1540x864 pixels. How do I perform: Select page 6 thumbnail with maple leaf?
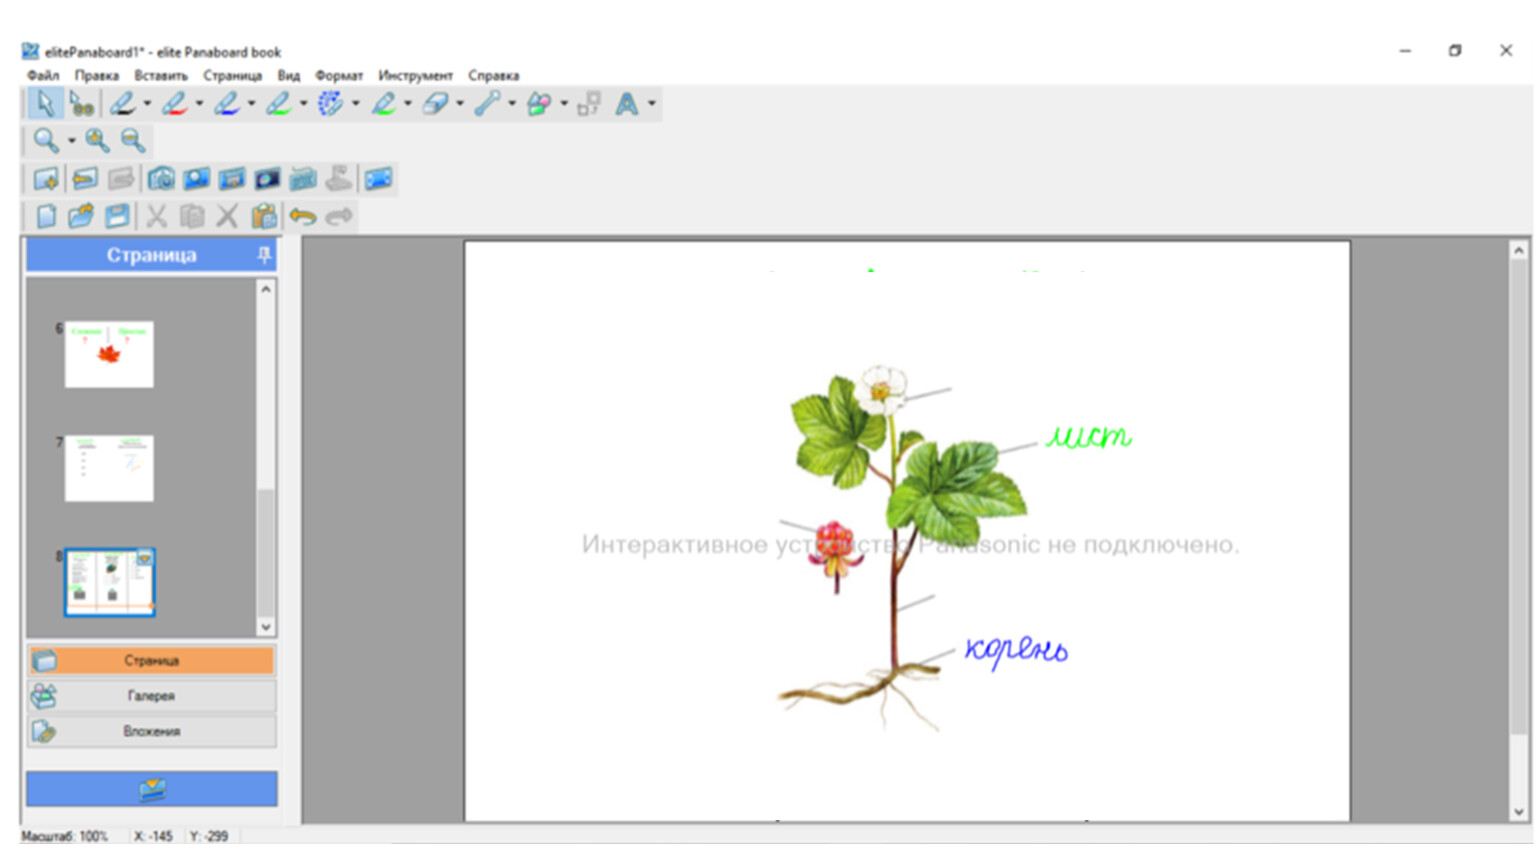coord(109,354)
